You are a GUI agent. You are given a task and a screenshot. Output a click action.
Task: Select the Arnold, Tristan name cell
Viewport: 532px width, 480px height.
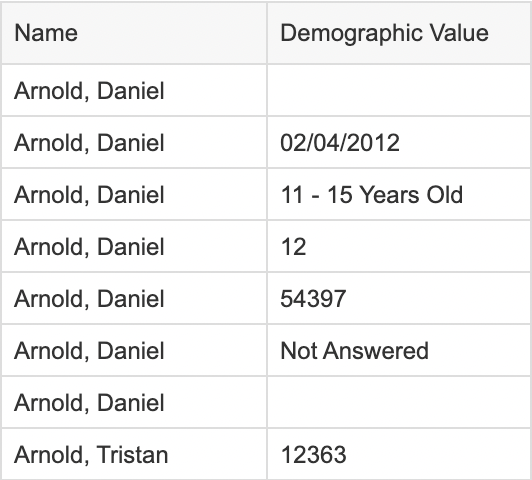click(x=134, y=454)
